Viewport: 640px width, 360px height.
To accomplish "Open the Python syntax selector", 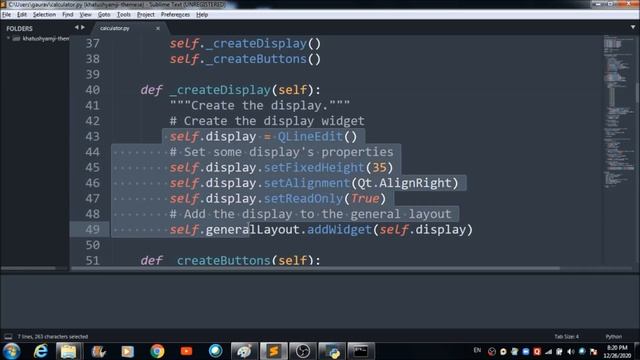I will 613,337.
